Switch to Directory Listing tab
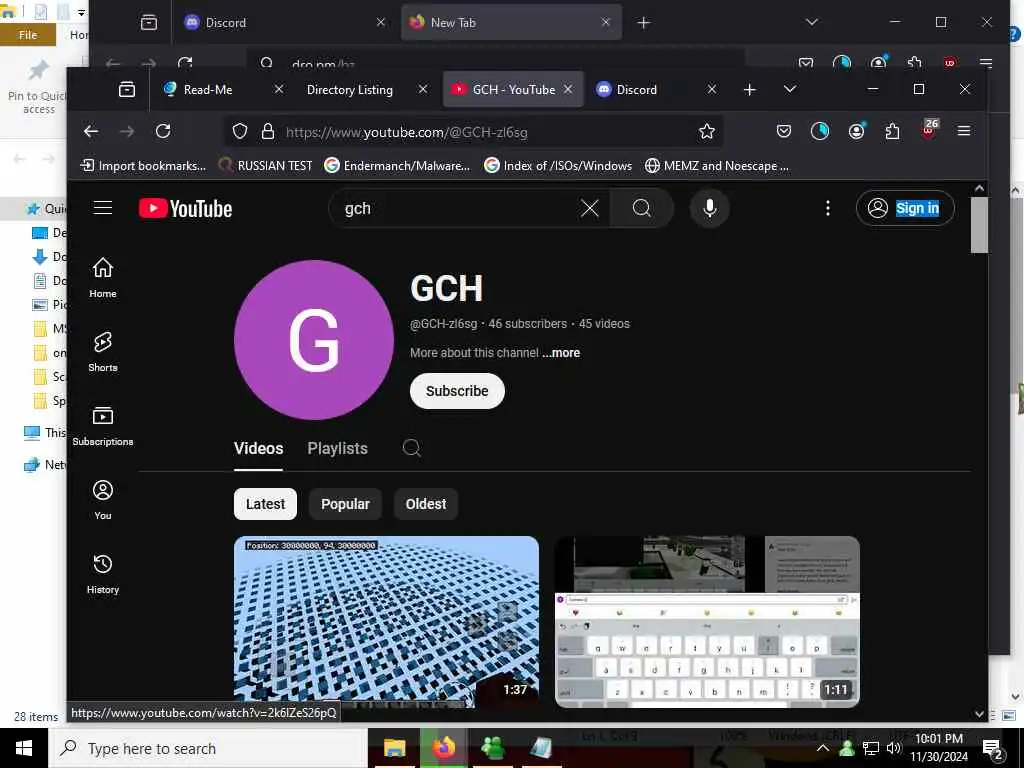1024x768 pixels. (x=350, y=89)
